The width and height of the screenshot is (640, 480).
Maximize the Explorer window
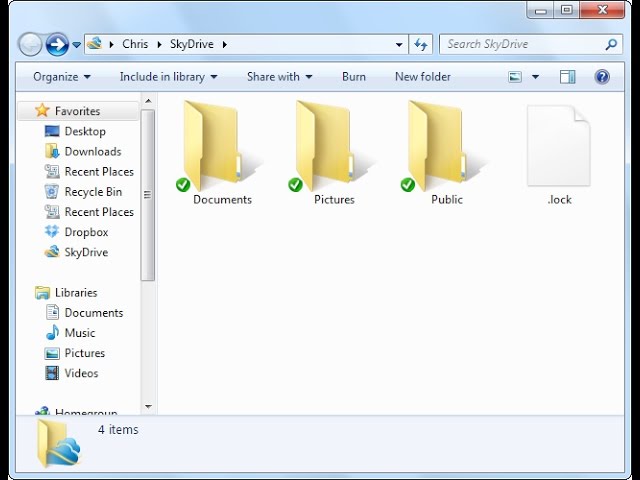pos(567,11)
